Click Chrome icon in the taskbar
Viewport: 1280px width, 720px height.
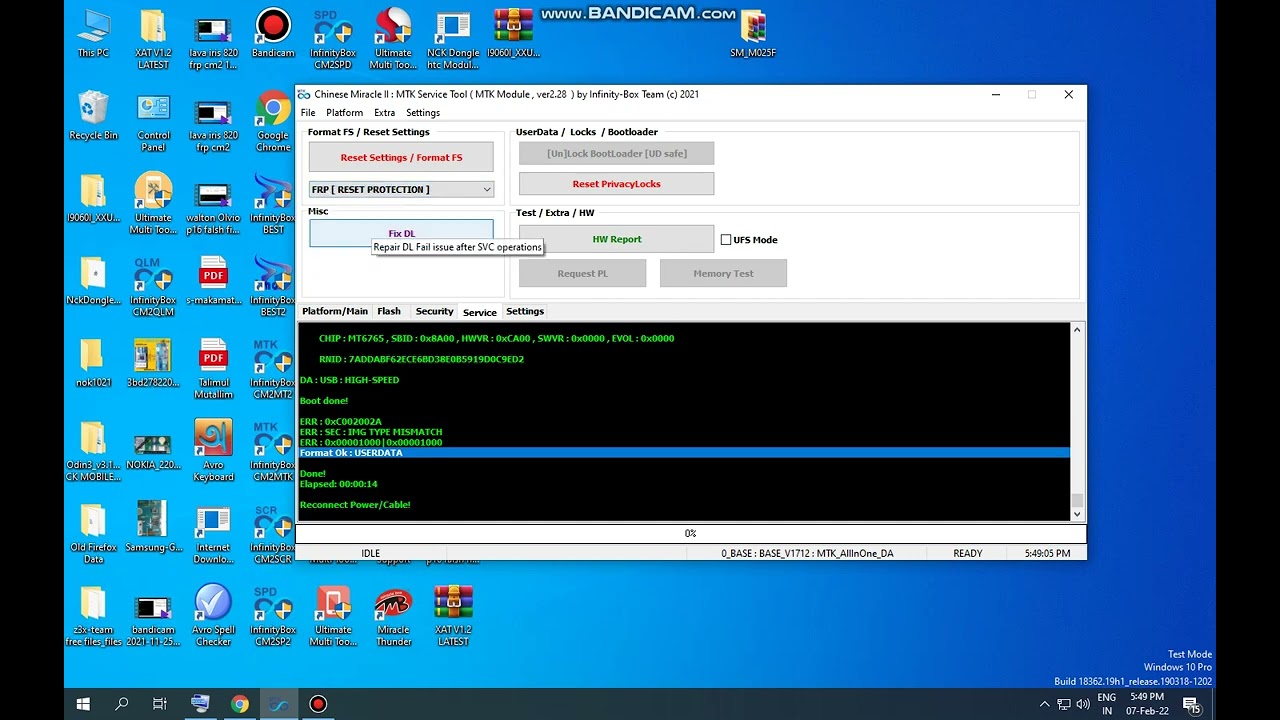click(x=239, y=704)
